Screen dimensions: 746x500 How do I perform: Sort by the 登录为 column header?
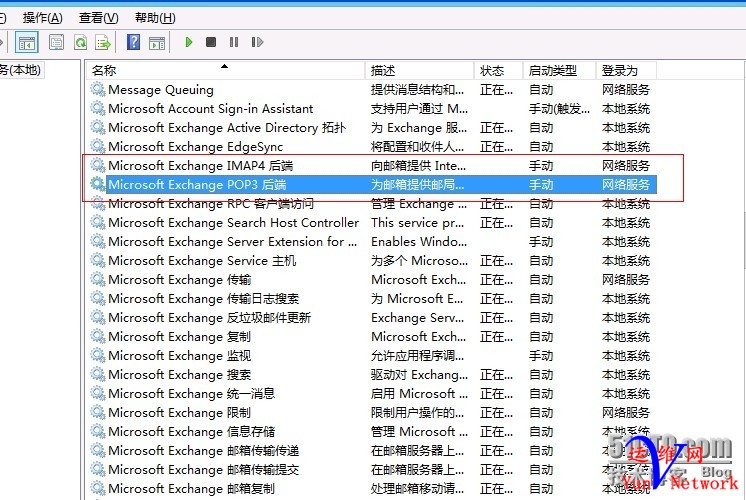[626, 70]
